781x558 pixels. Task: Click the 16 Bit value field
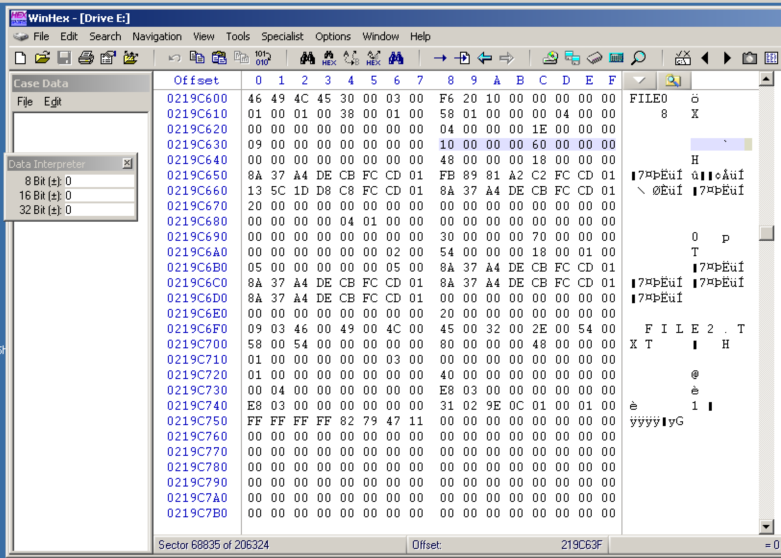click(x=99, y=195)
